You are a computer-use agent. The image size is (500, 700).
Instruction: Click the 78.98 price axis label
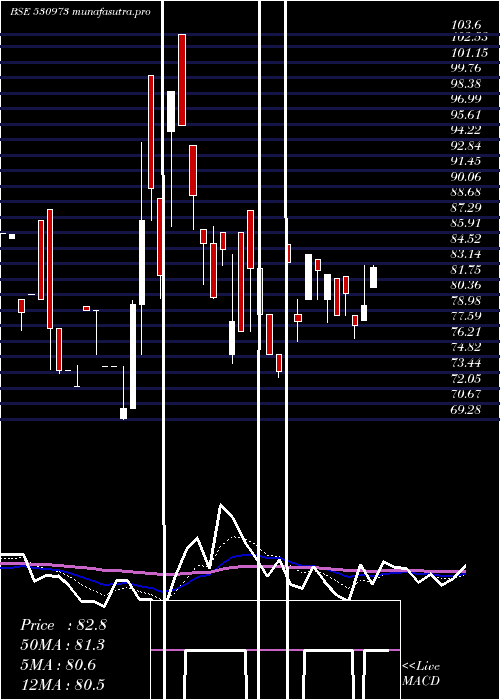466,300
